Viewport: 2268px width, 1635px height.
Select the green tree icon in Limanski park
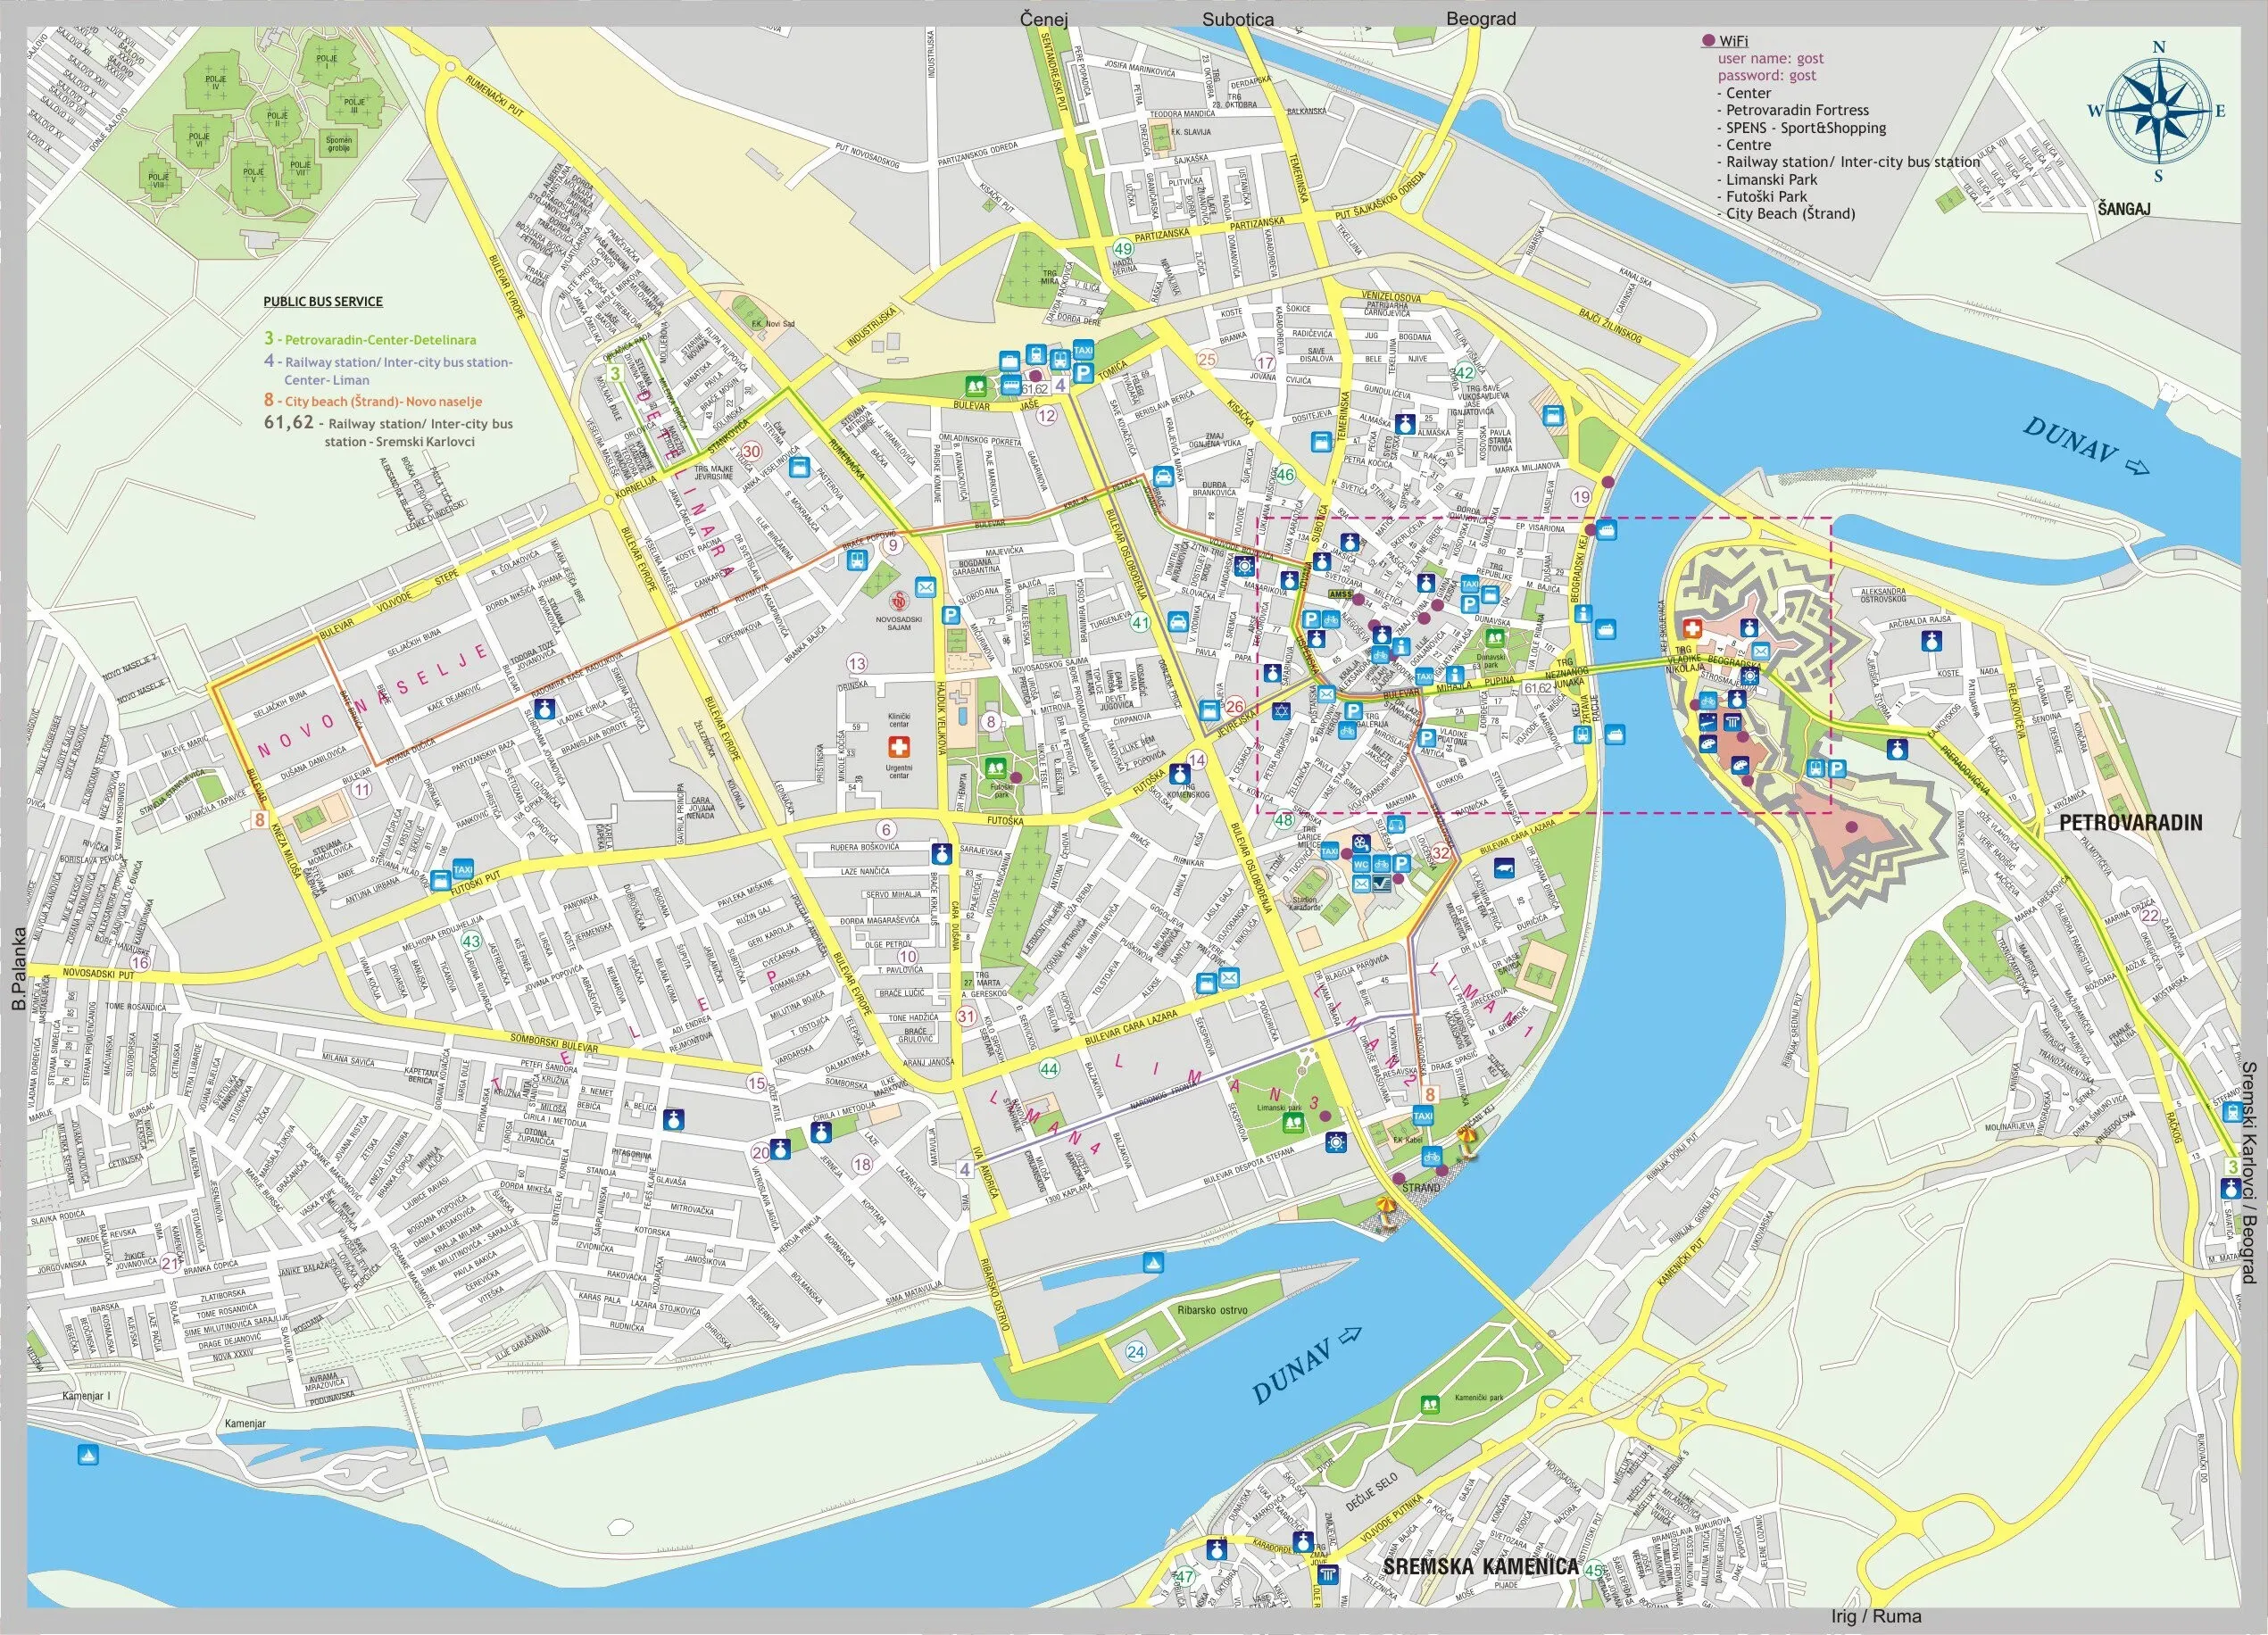coord(1292,1123)
